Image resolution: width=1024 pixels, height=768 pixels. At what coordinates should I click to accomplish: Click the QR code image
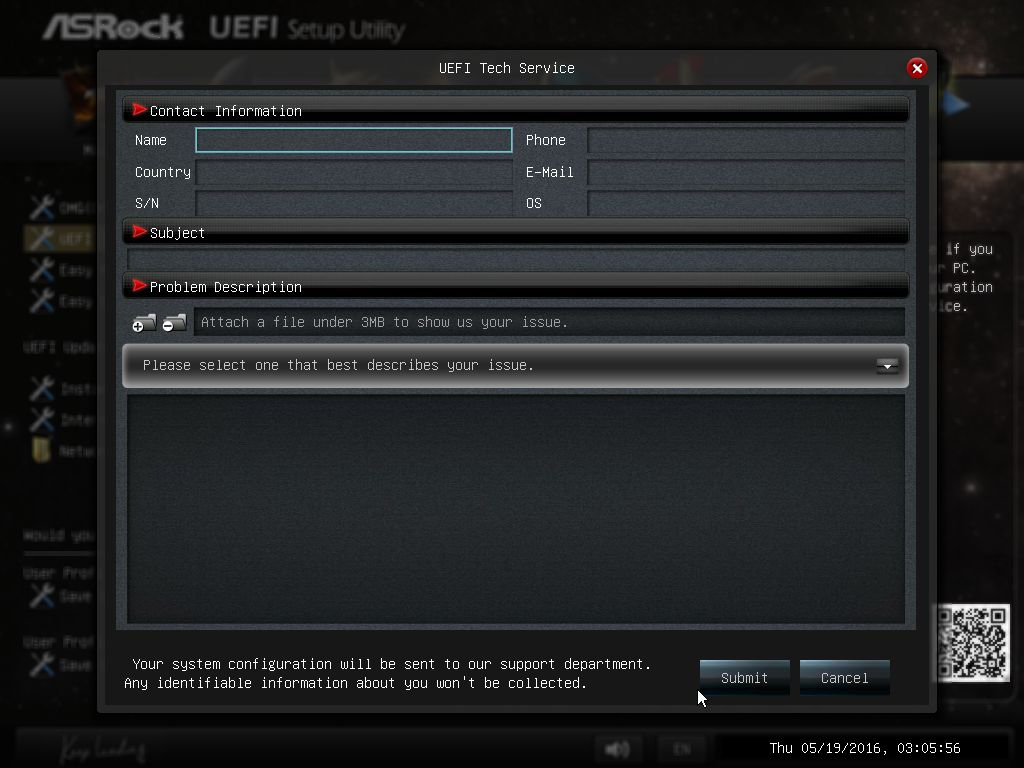click(973, 643)
